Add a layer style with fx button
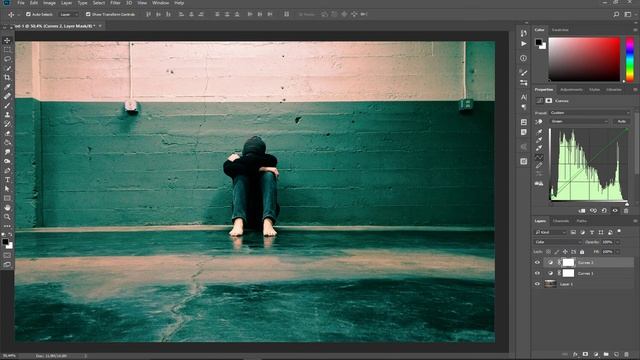 (x=576, y=354)
